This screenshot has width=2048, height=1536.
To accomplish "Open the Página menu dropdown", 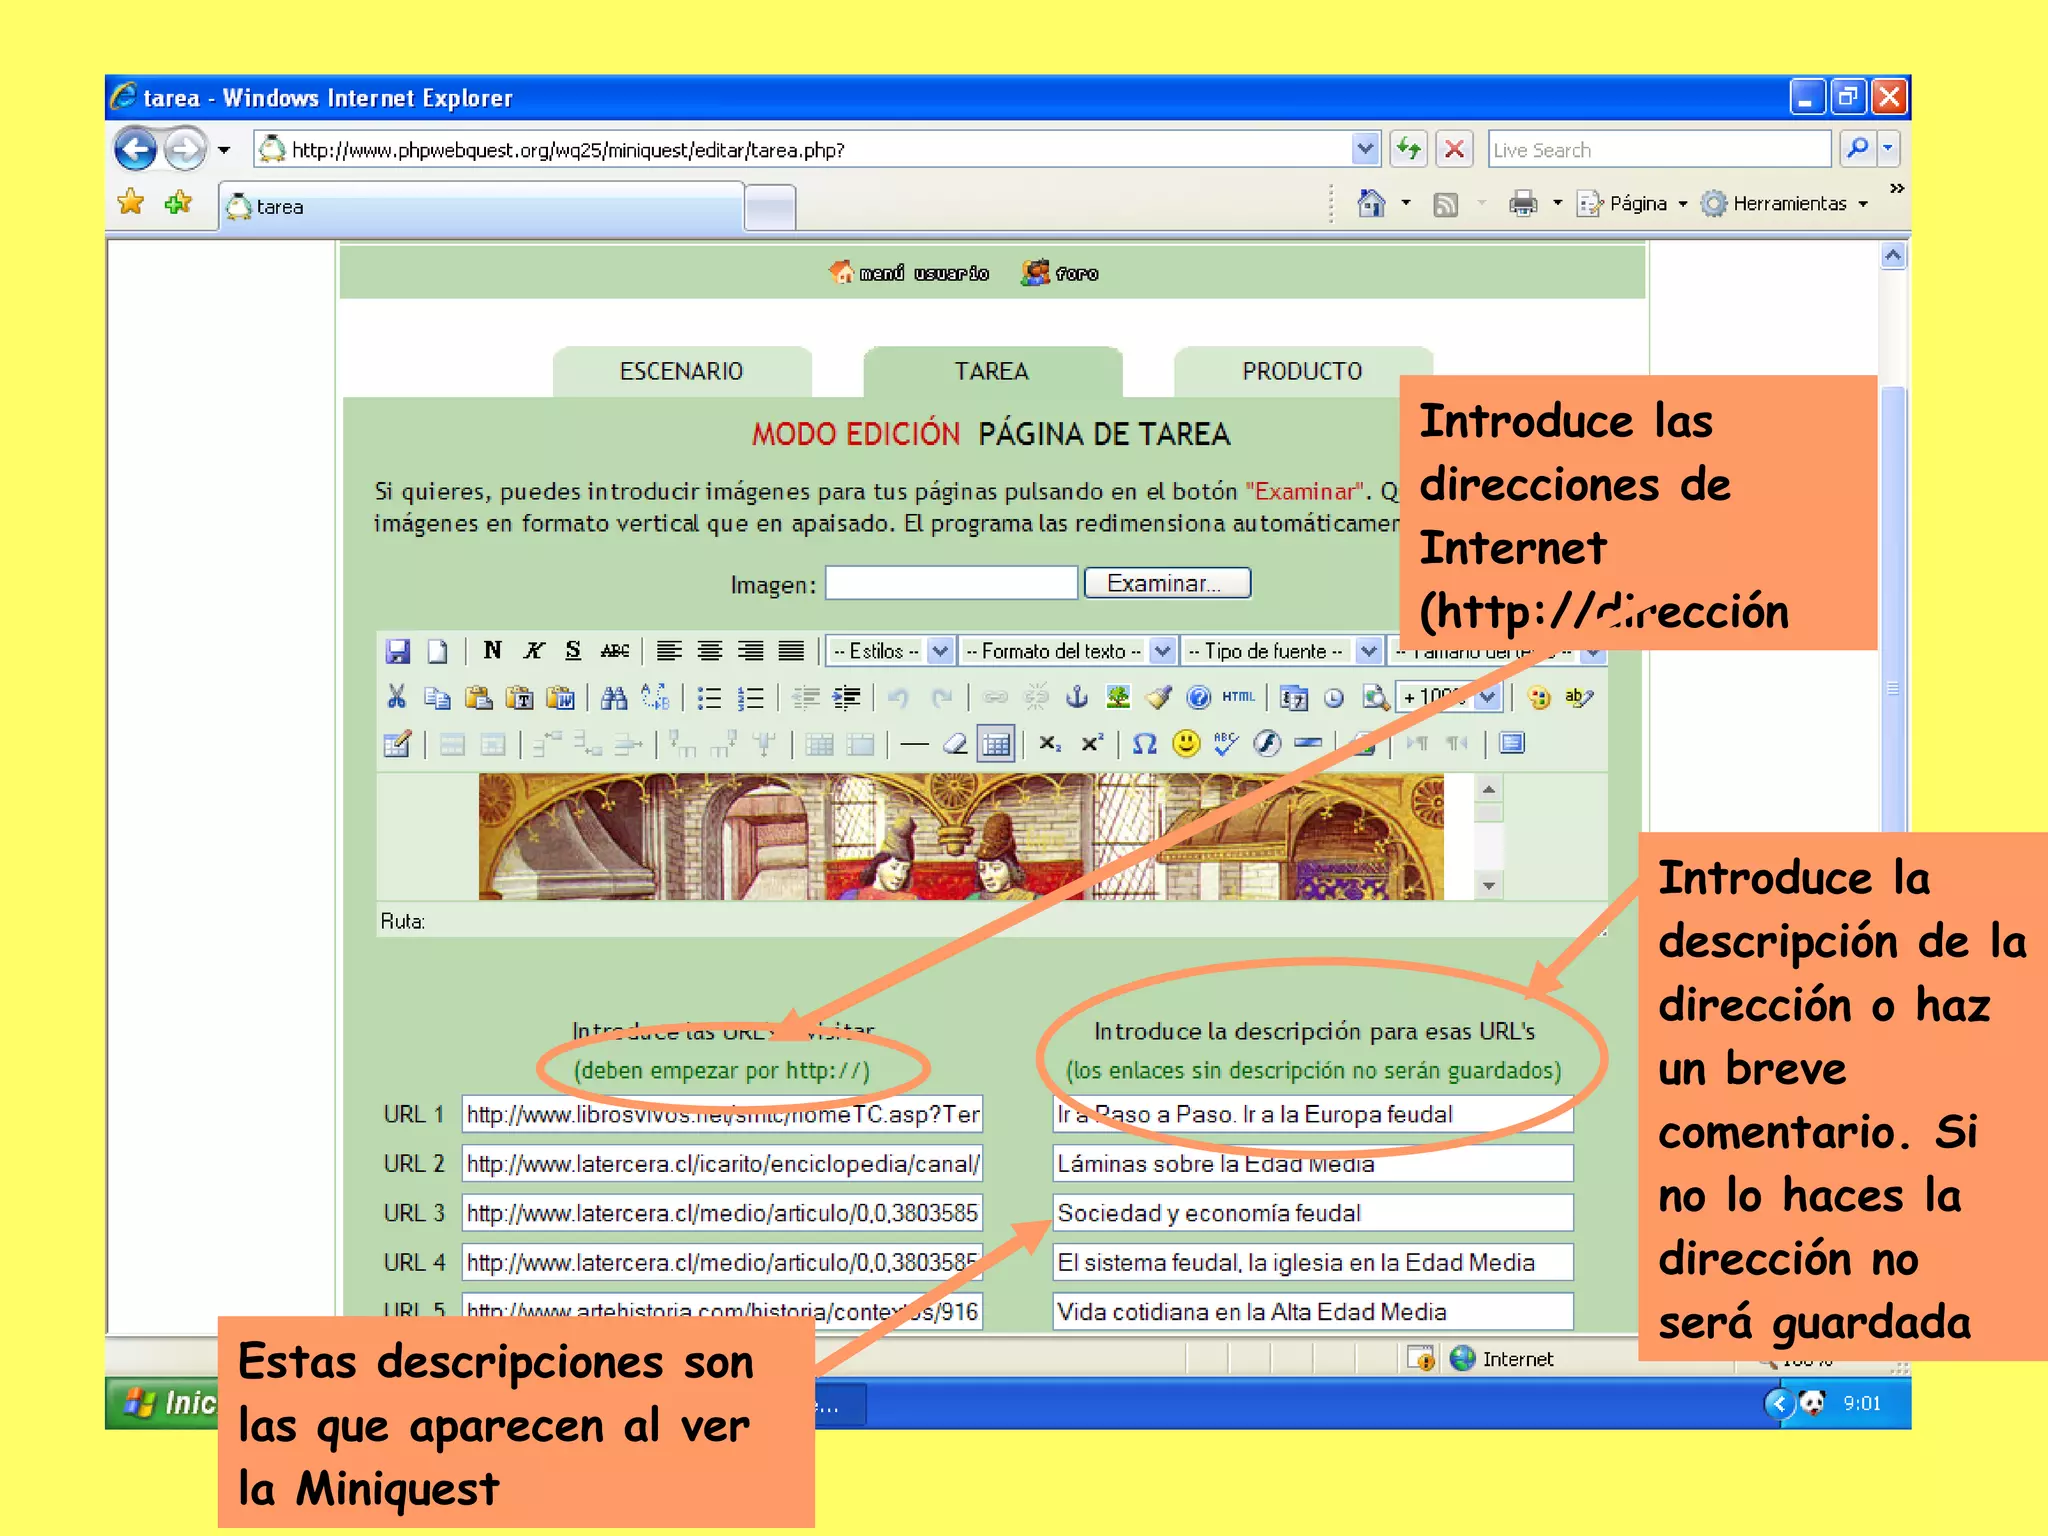I will (1632, 204).
